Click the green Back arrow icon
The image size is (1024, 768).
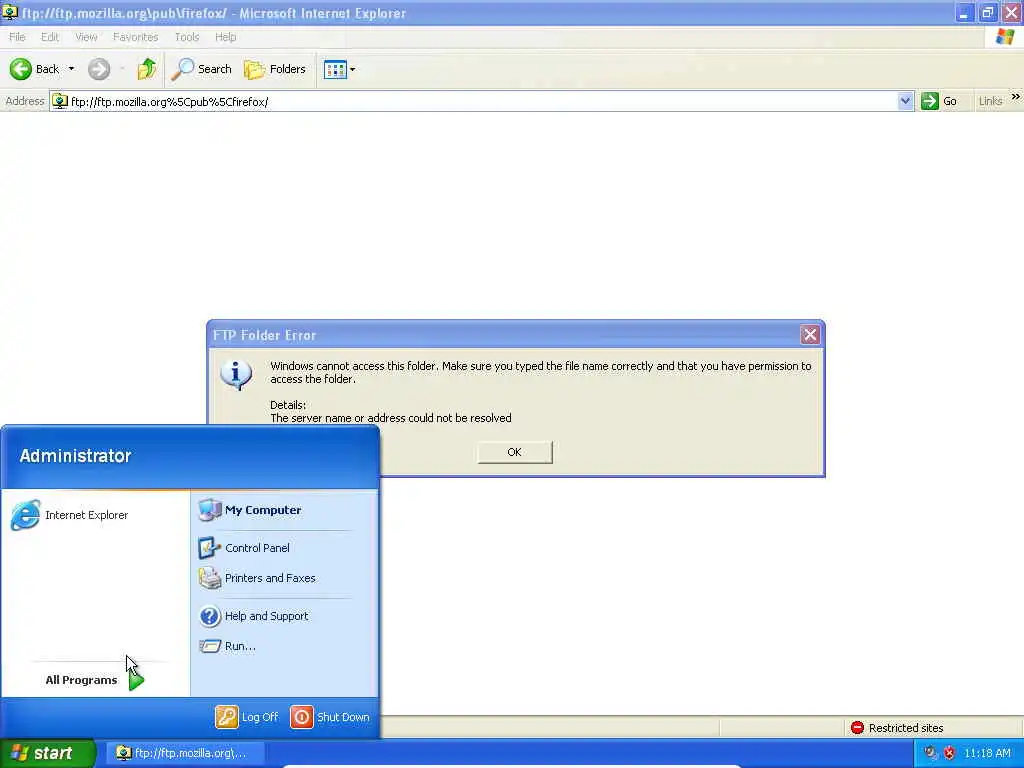[x=20, y=69]
